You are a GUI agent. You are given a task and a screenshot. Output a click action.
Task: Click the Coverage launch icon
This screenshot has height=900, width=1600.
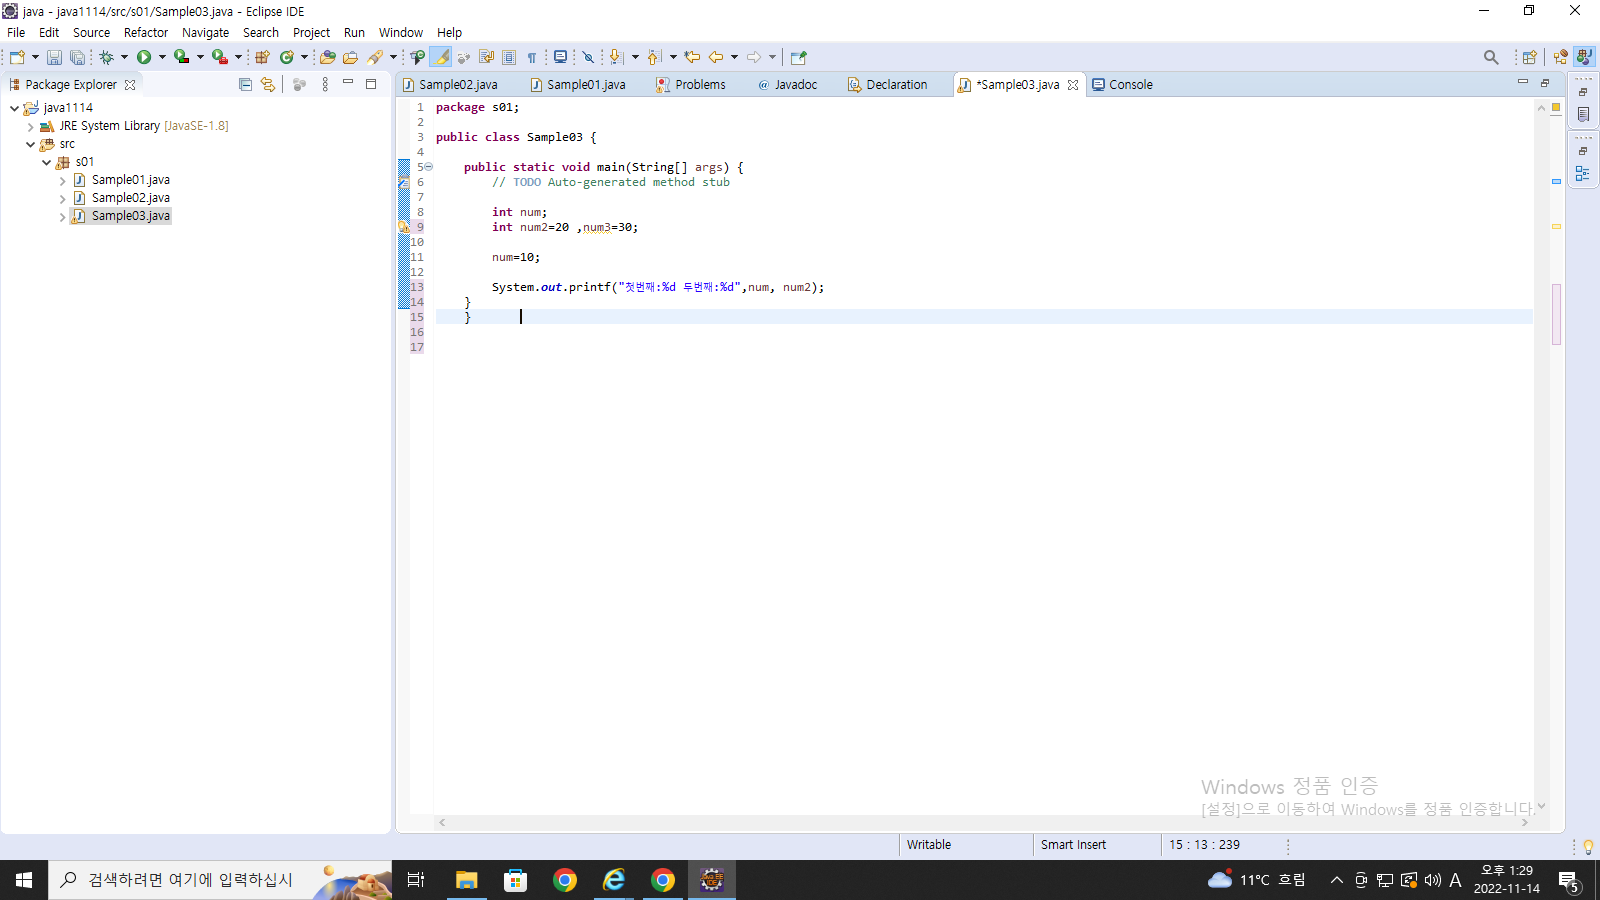tap(181, 57)
